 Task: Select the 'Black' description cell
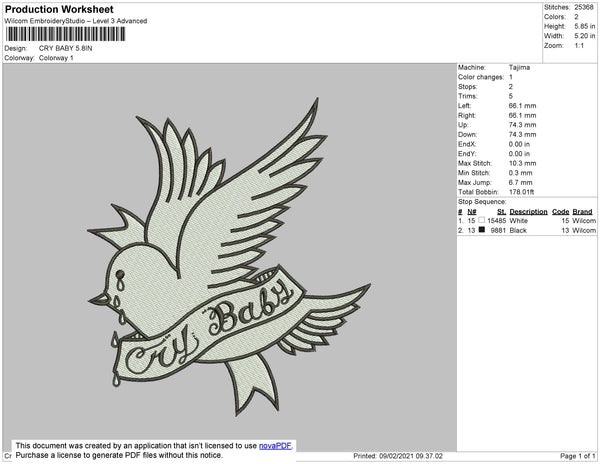click(518, 230)
